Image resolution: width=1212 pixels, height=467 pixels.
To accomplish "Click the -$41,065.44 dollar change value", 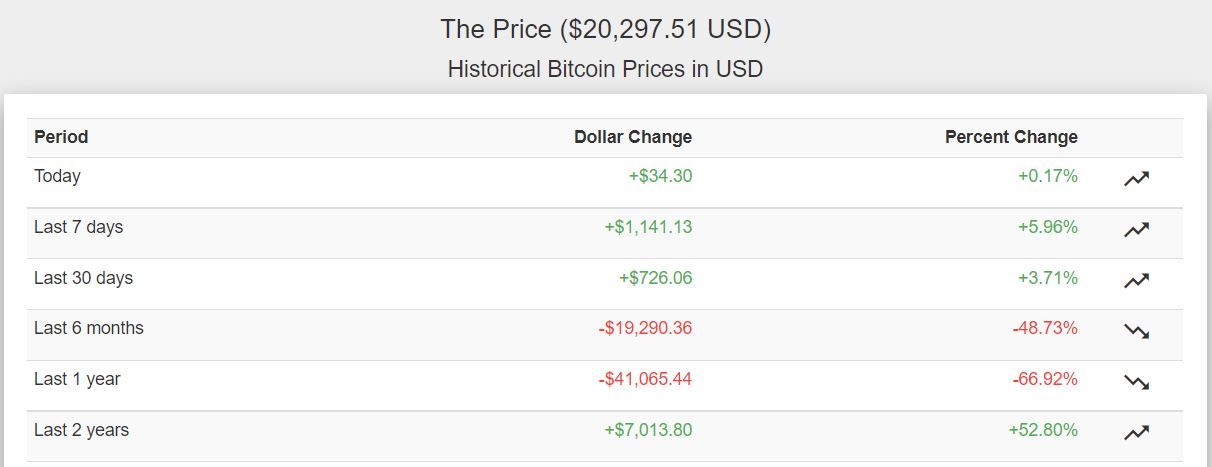I will 645,379.
